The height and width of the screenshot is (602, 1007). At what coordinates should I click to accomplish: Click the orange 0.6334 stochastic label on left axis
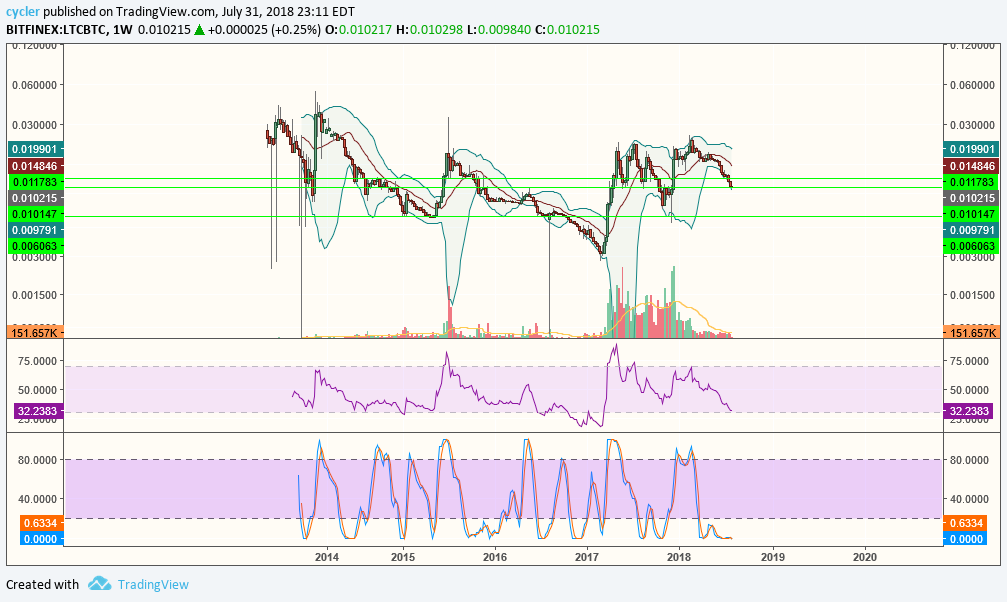coord(42,523)
